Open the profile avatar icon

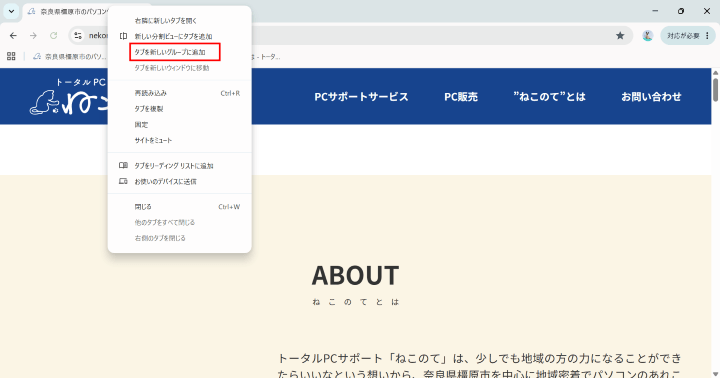pyautogui.click(x=647, y=35)
